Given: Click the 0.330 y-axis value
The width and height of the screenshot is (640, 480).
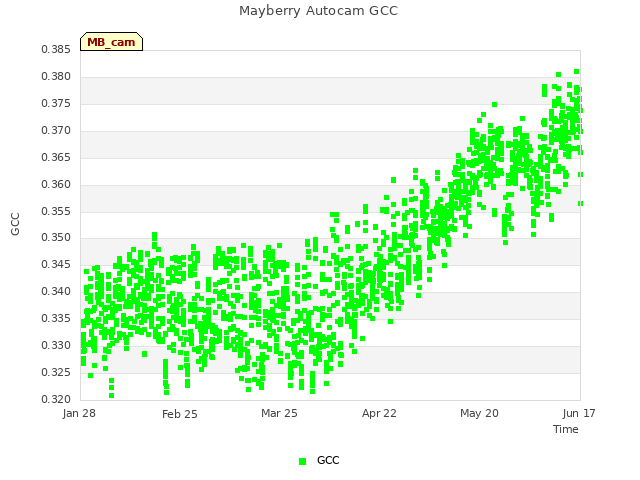Looking at the screenshot, I should point(56,345).
